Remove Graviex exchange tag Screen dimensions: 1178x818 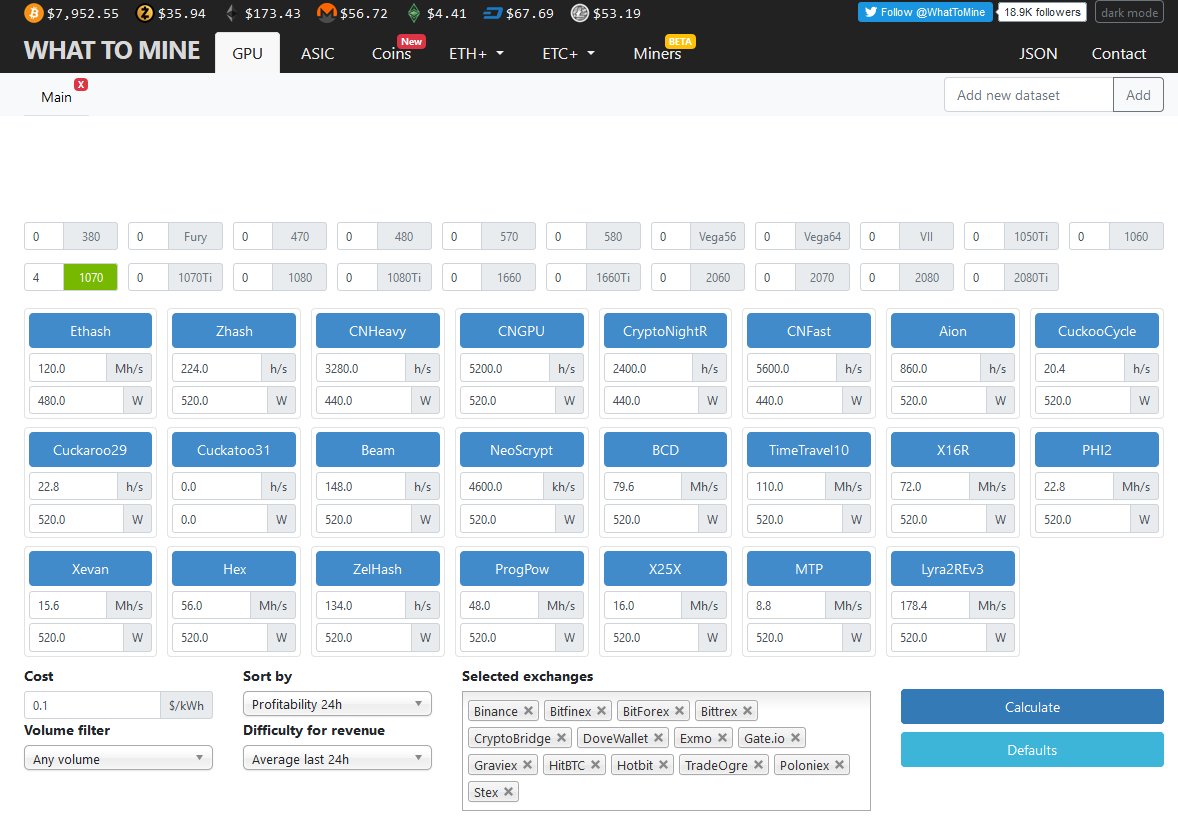click(x=527, y=765)
